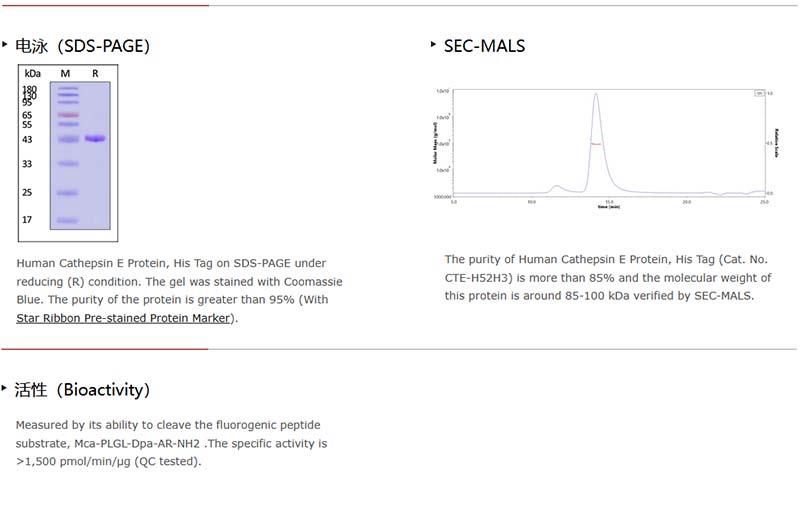The image size is (800, 507).
Task: Click the M lane label on the gel
Action: coord(65,74)
